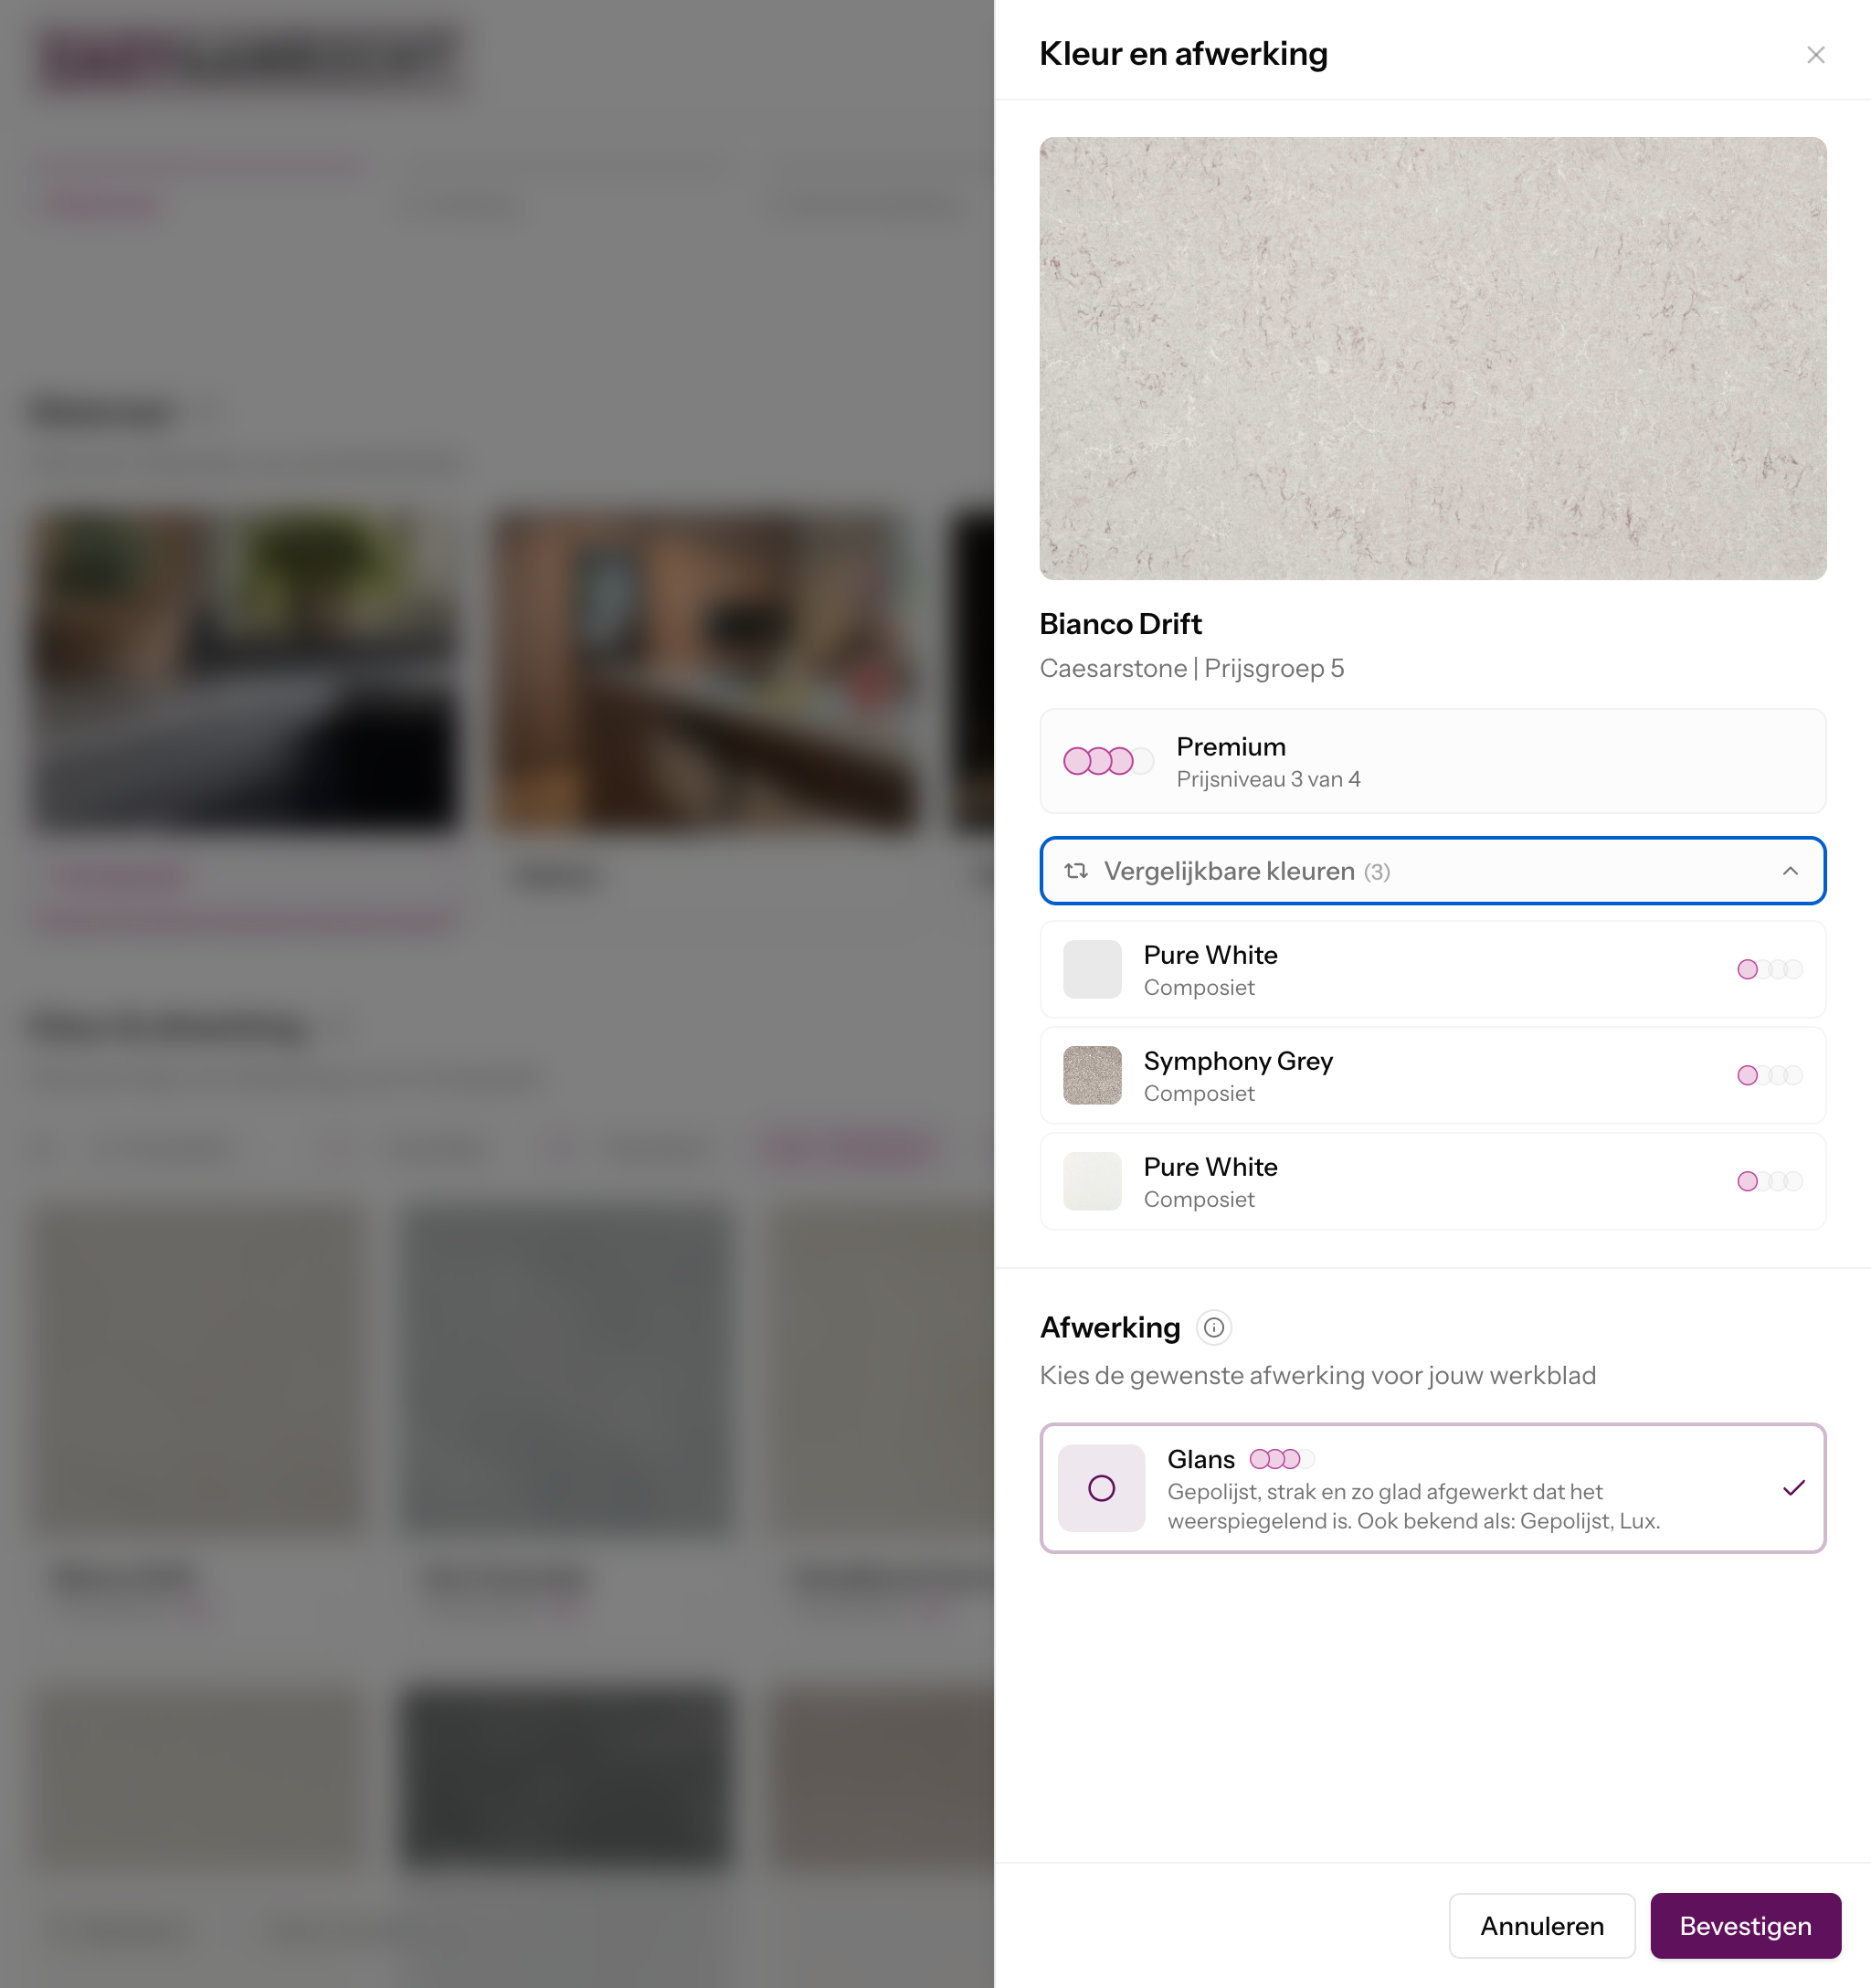Image resolution: width=1871 pixels, height=1988 pixels.
Task: Collapse the Vergelijkbare kleuren chevron
Action: (1789, 871)
